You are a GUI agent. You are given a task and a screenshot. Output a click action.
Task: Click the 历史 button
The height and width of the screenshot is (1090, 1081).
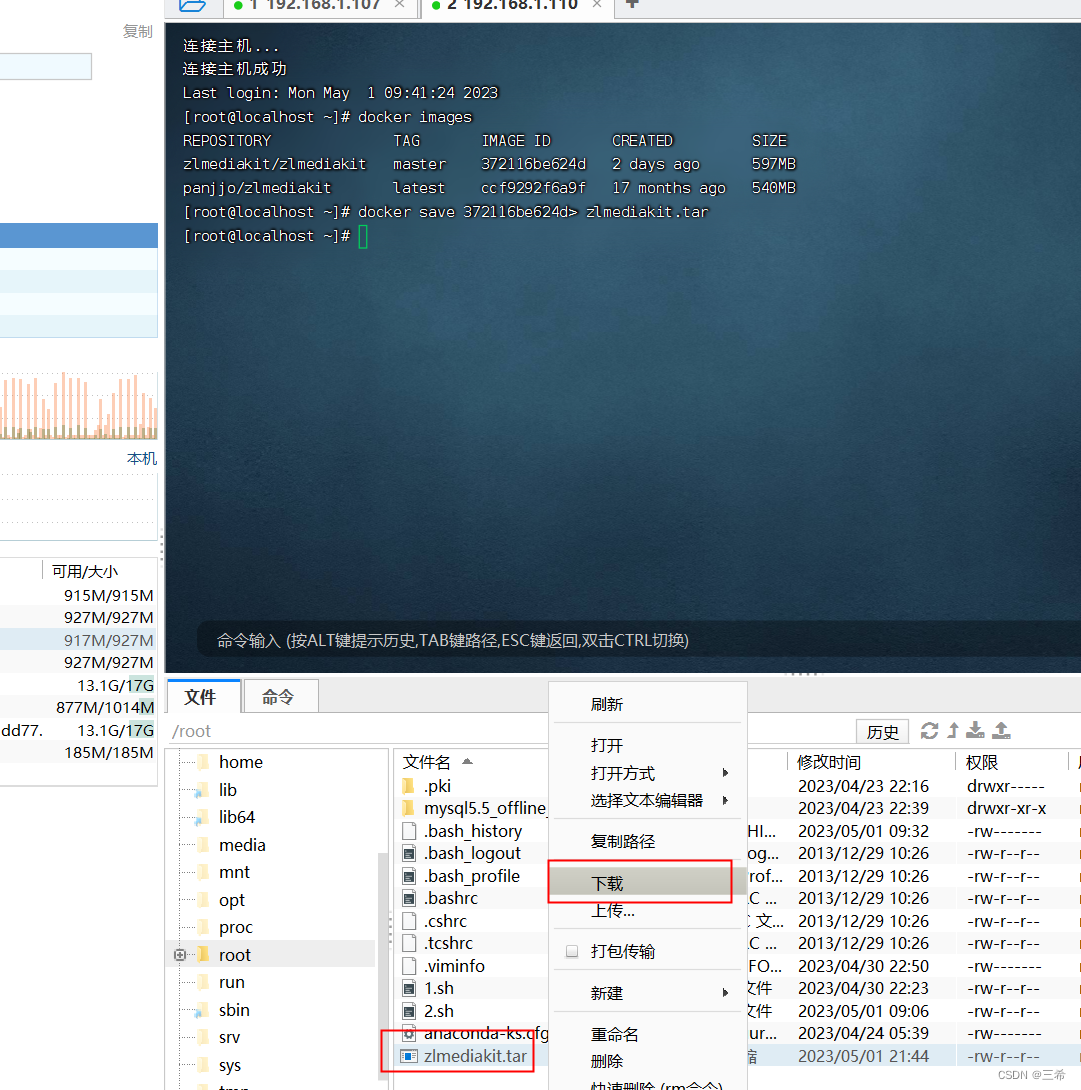882,731
